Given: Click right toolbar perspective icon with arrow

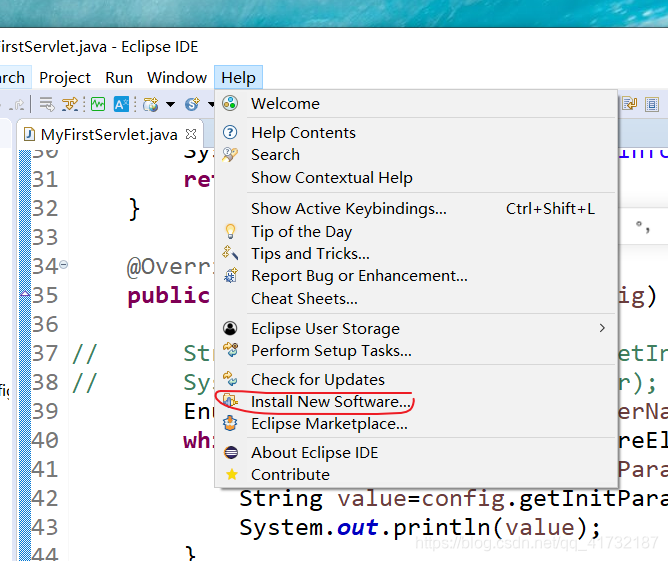Looking at the screenshot, I should 629,104.
